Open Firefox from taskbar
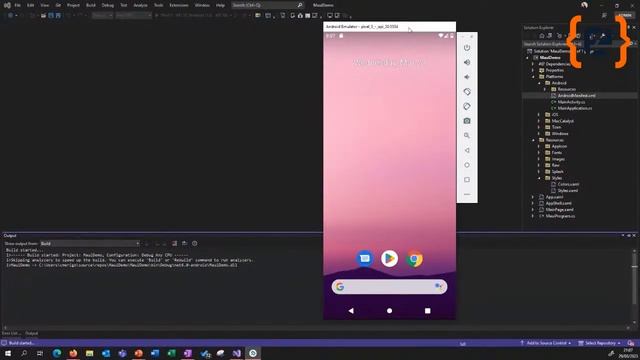This screenshot has height=360, width=640. [x=73, y=353]
